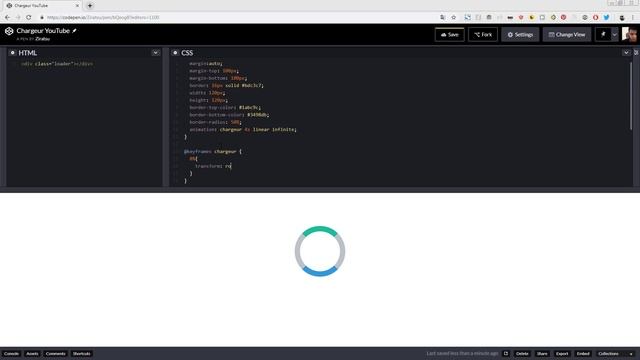Click the browser forward arrow

coord(18,18)
